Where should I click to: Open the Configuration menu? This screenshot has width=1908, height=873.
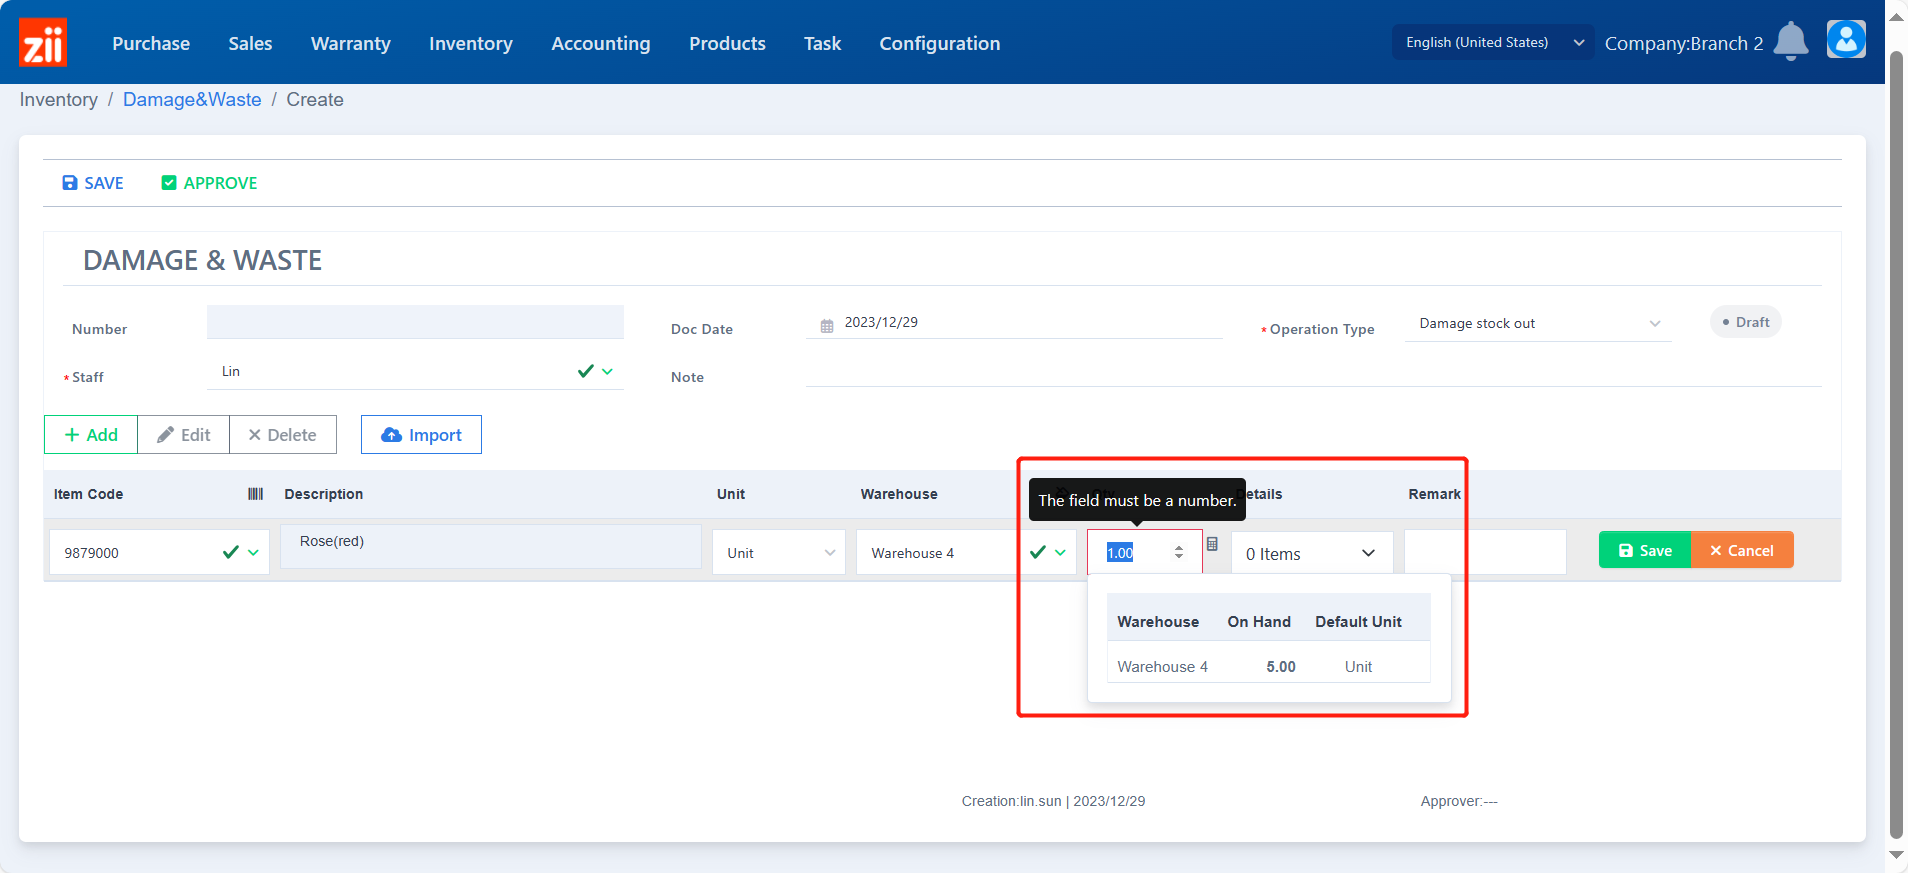(940, 43)
